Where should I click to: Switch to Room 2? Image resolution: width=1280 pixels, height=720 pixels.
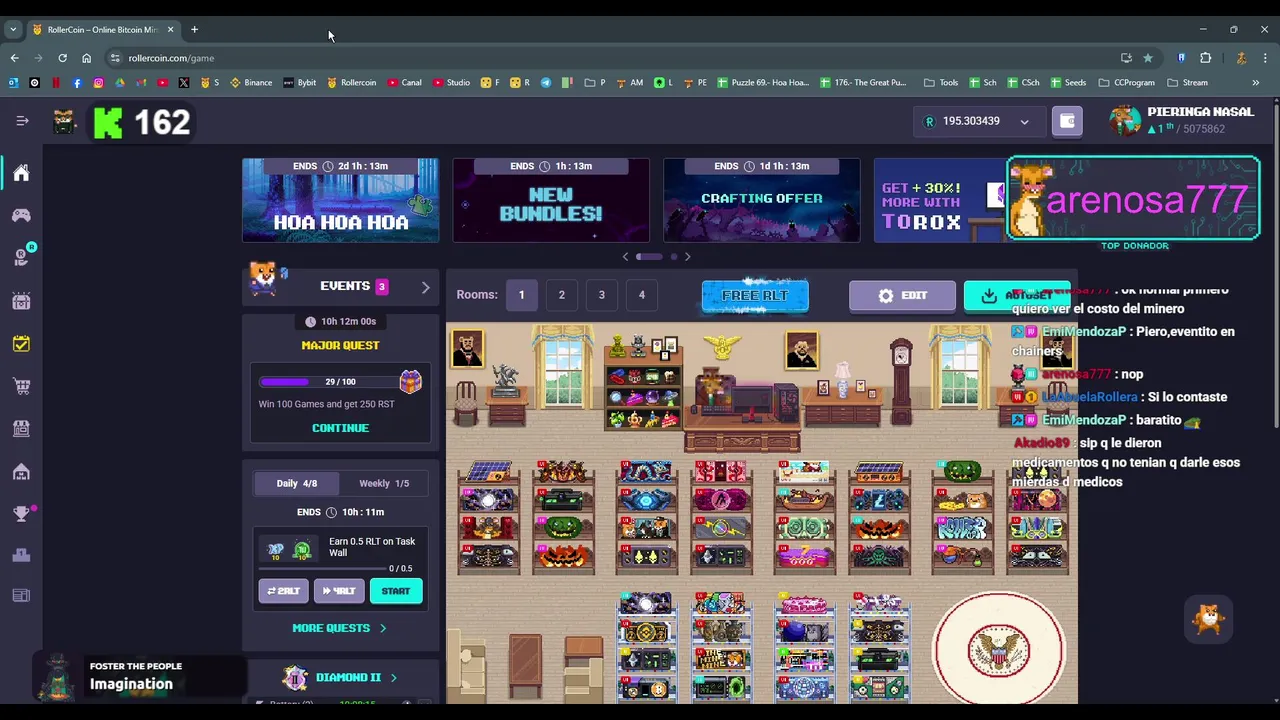[561, 295]
